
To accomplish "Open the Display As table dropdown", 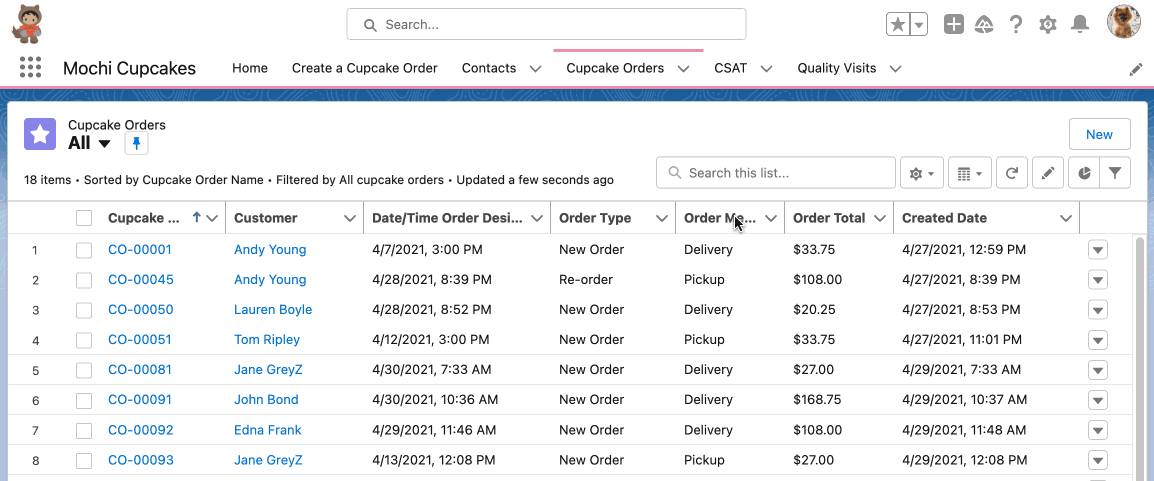I will click(x=970, y=174).
